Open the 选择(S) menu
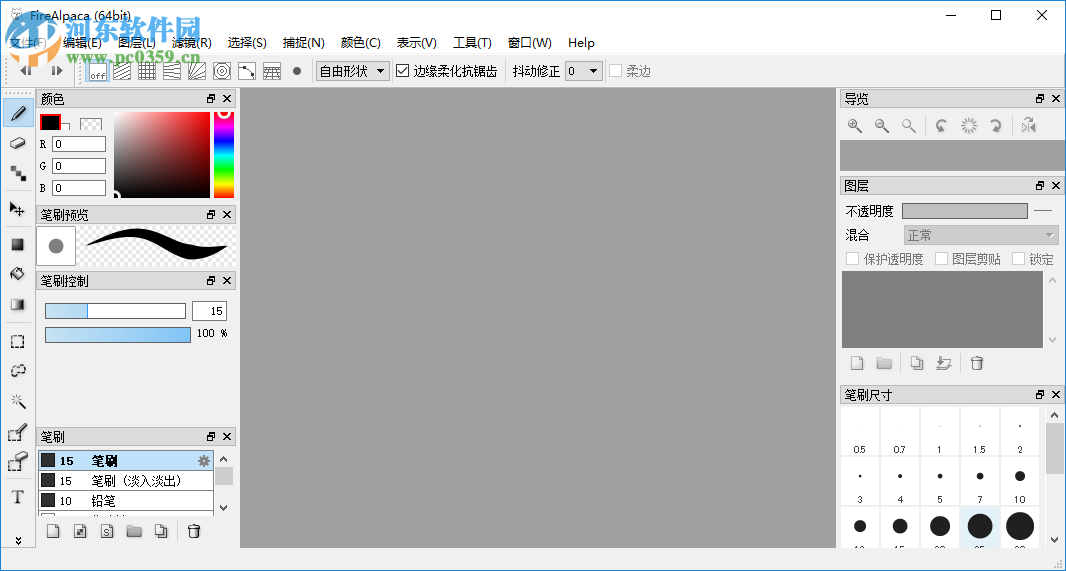The image size is (1066, 571). 247,43
